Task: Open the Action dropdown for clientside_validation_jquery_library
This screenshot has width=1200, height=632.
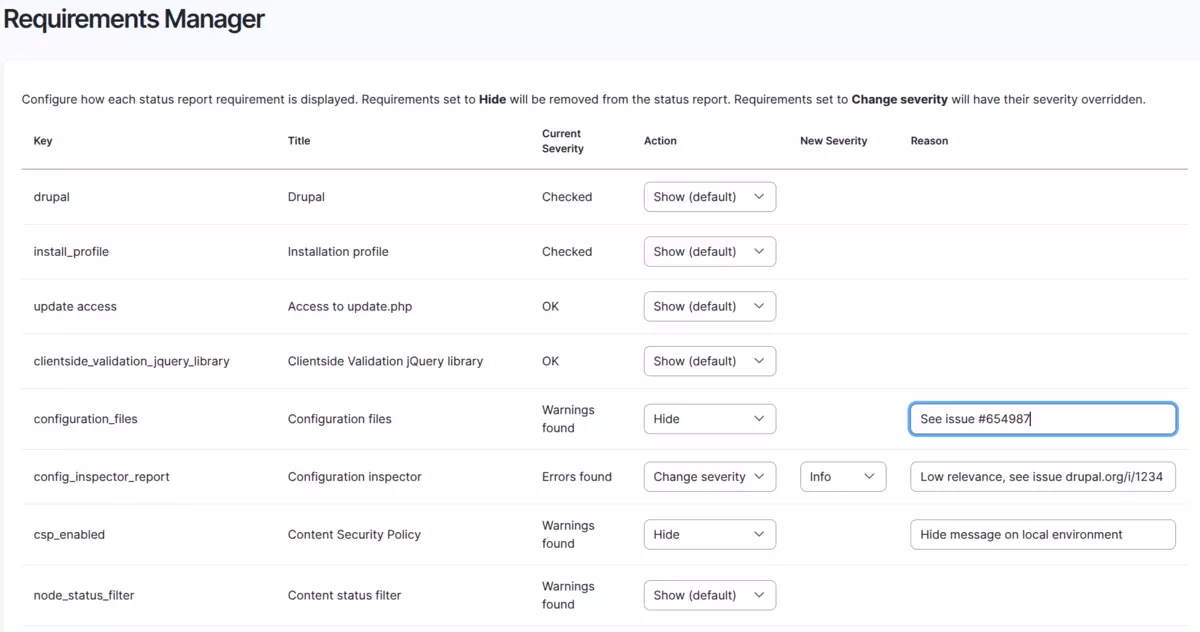Action: (709, 361)
